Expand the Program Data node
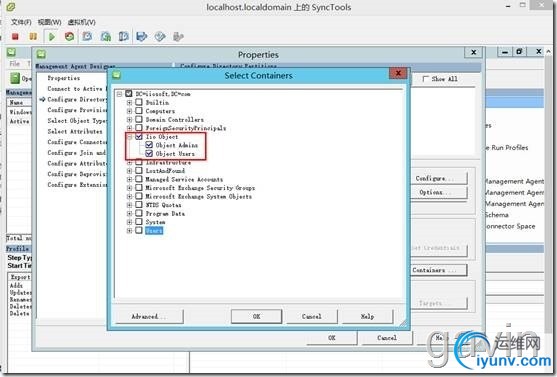Image resolution: width=557 pixels, height=377 pixels. pyautogui.click(x=130, y=213)
